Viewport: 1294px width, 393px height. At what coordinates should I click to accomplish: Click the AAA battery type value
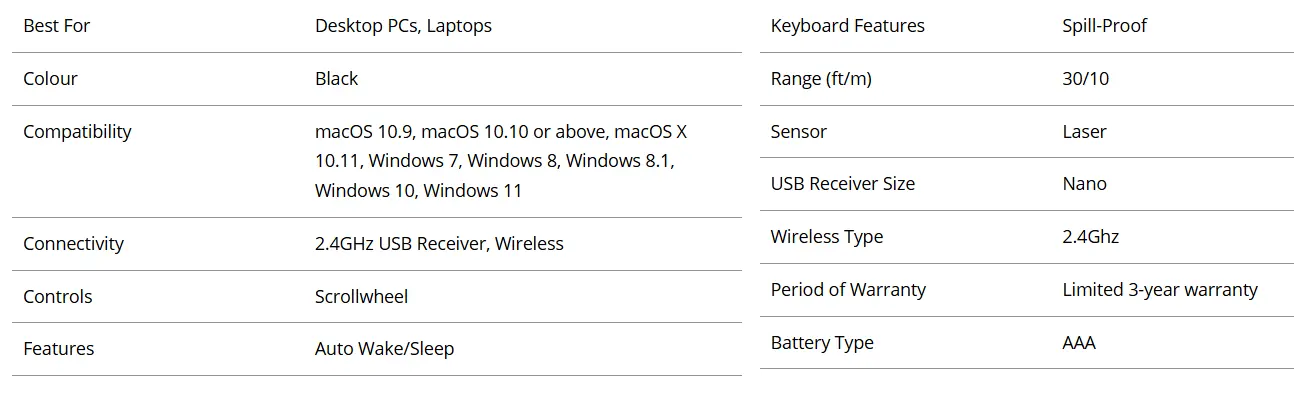pyautogui.click(x=1079, y=343)
